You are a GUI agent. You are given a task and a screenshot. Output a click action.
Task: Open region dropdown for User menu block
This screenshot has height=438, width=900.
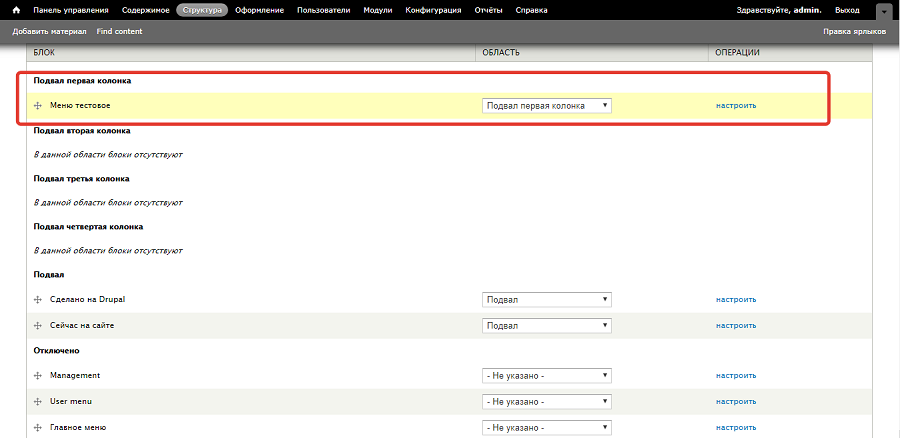coord(546,402)
